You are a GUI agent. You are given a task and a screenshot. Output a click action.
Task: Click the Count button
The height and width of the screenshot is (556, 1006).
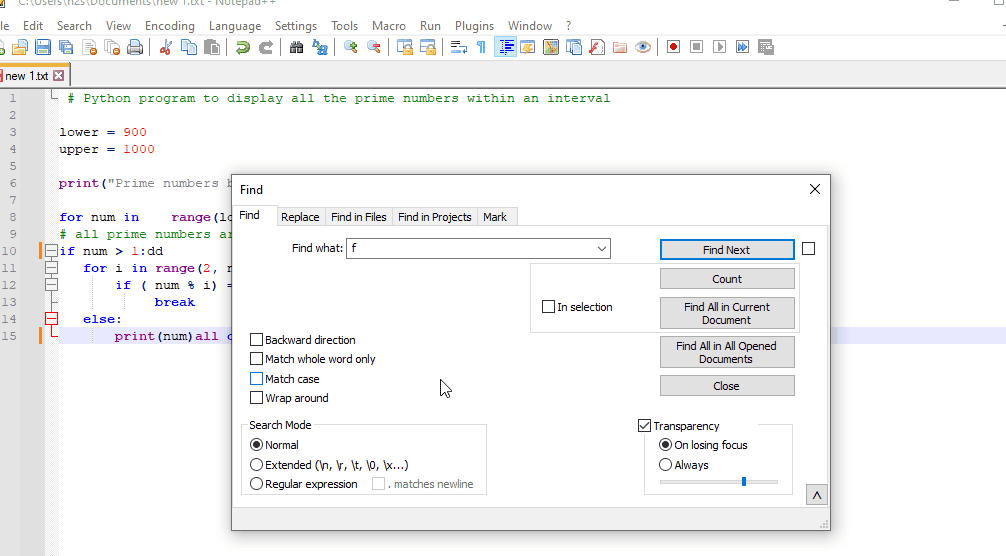coord(727,279)
